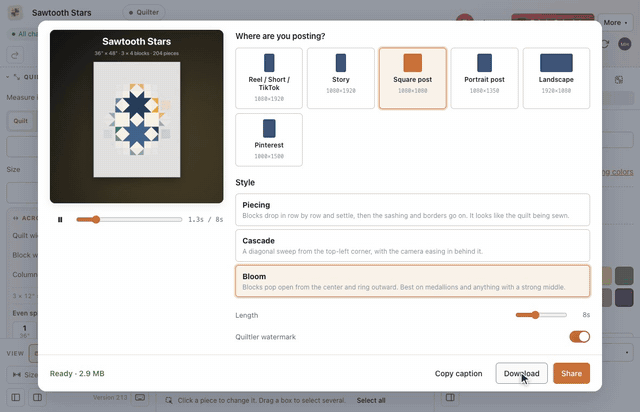Click the Sawtooth Stars quilt preview

click(x=137, y=116)
